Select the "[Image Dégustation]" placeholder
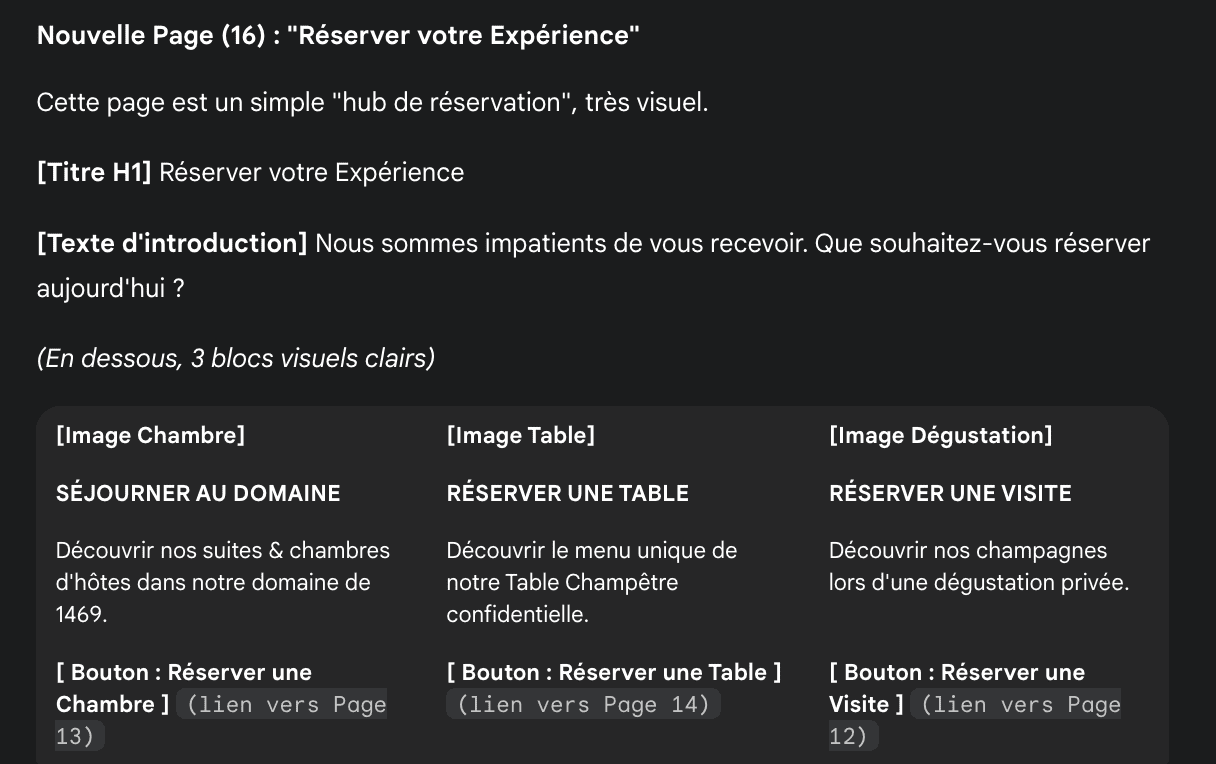 click(941, 435)
